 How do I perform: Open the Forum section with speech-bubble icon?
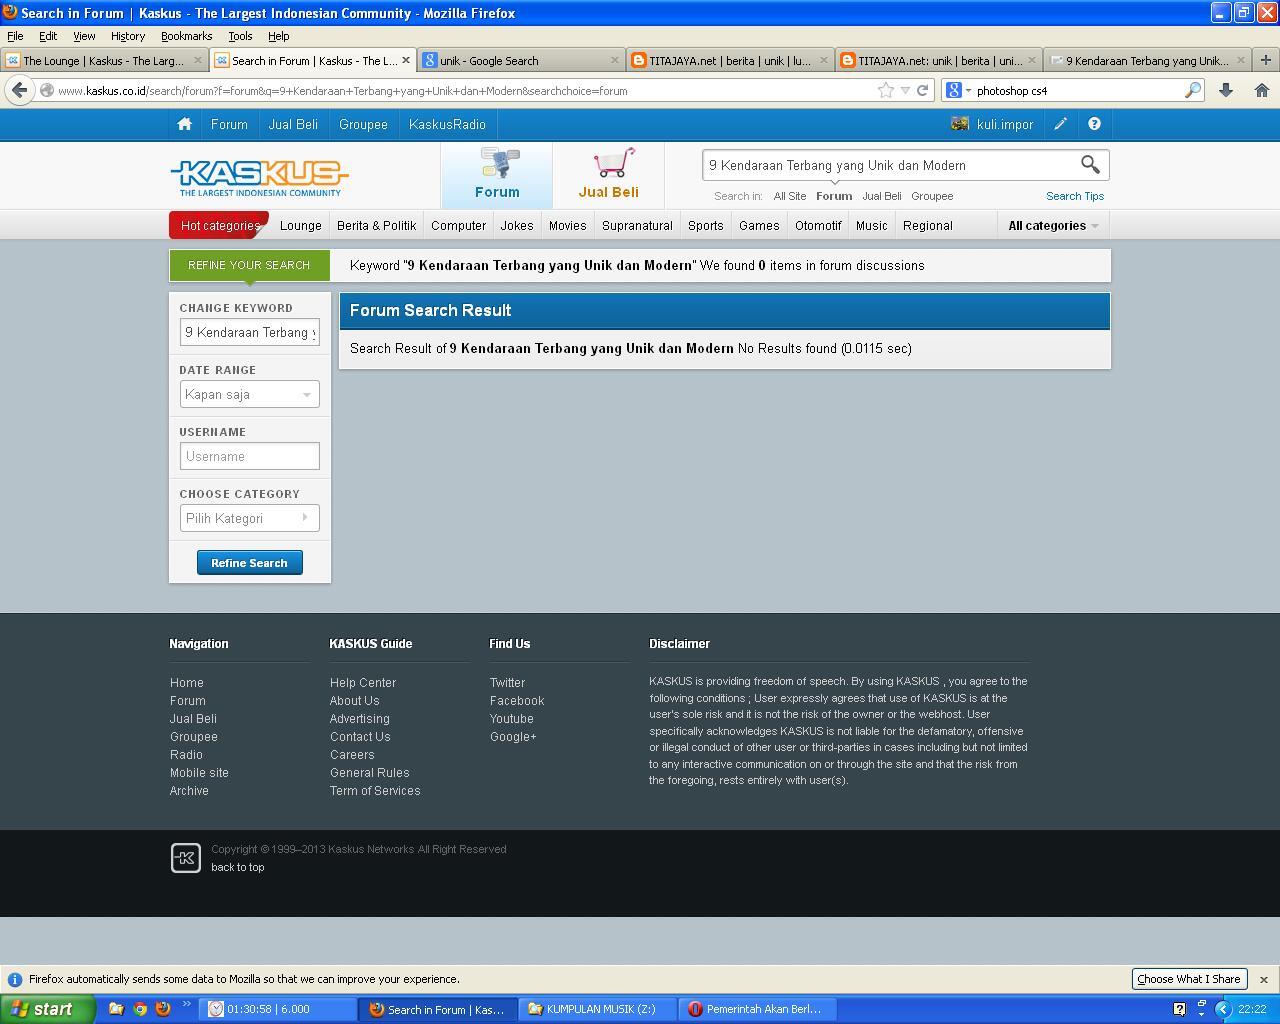(497, 174)
